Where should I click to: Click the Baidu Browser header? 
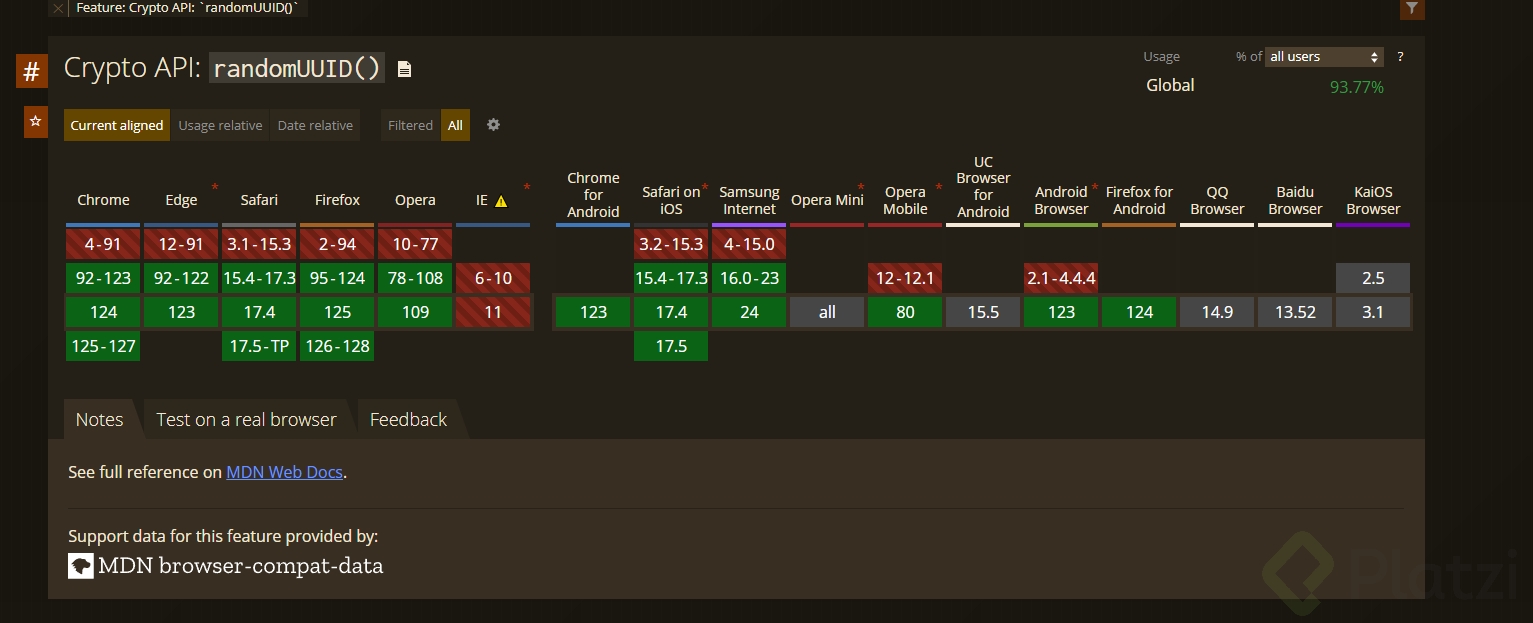[x=1295, y=200]
